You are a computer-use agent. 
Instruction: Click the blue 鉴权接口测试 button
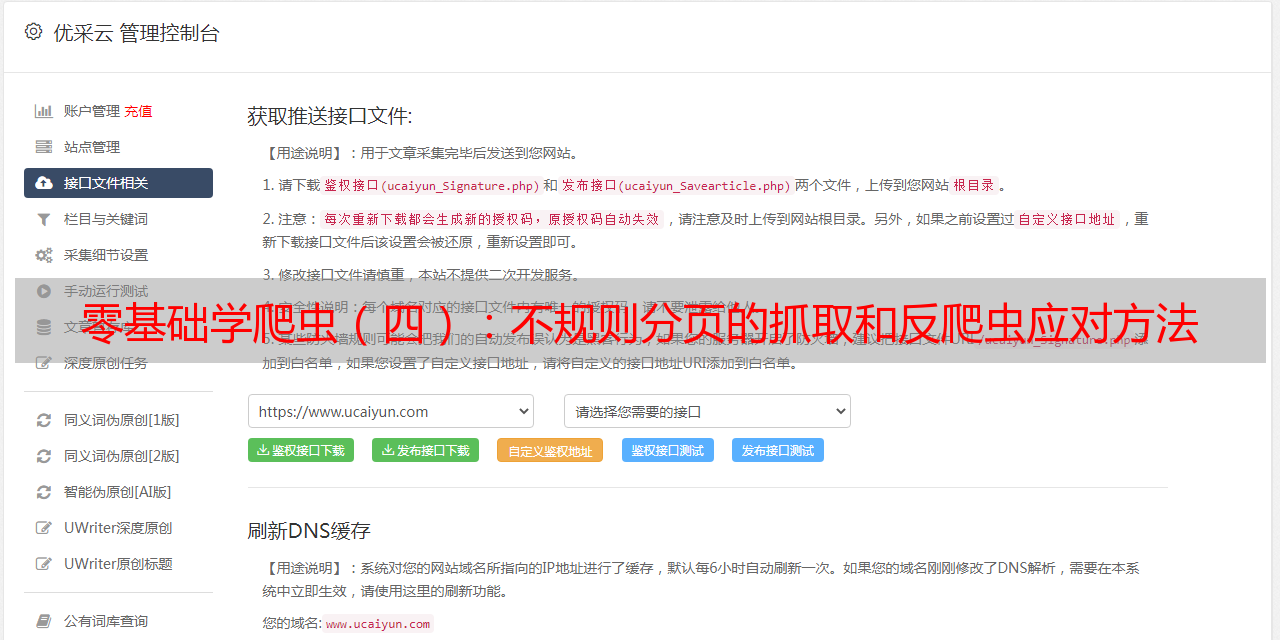pyautogui.click(x=668, y=450)
